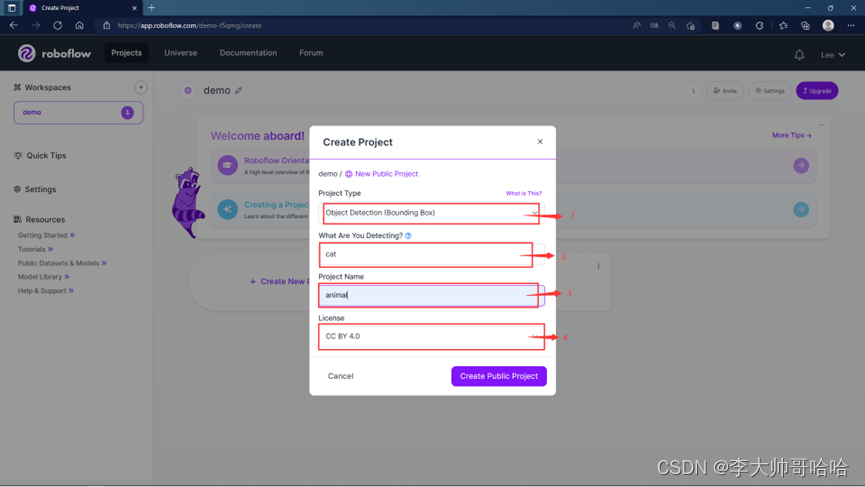Click the Creating a Project tip icon
This screenshot has height=487, width=865.
pyautogui.click(x=227, y=210)
